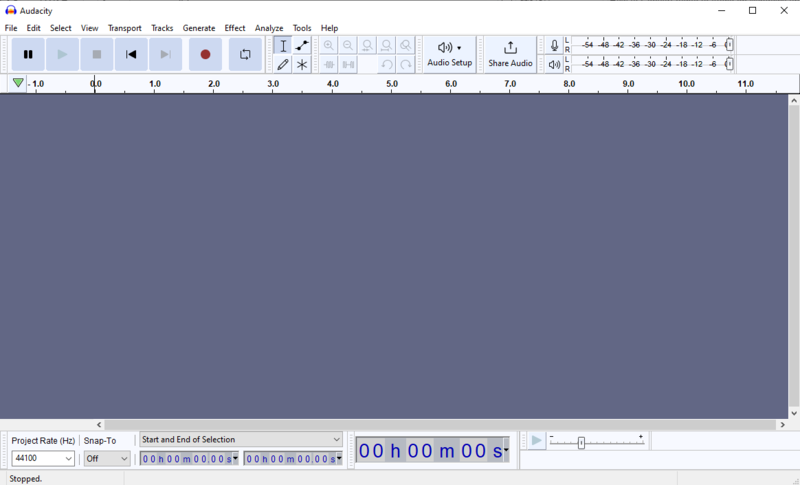Click the vertical scrollbar down arrow
The image size is (800, 485).
(794, 413)
